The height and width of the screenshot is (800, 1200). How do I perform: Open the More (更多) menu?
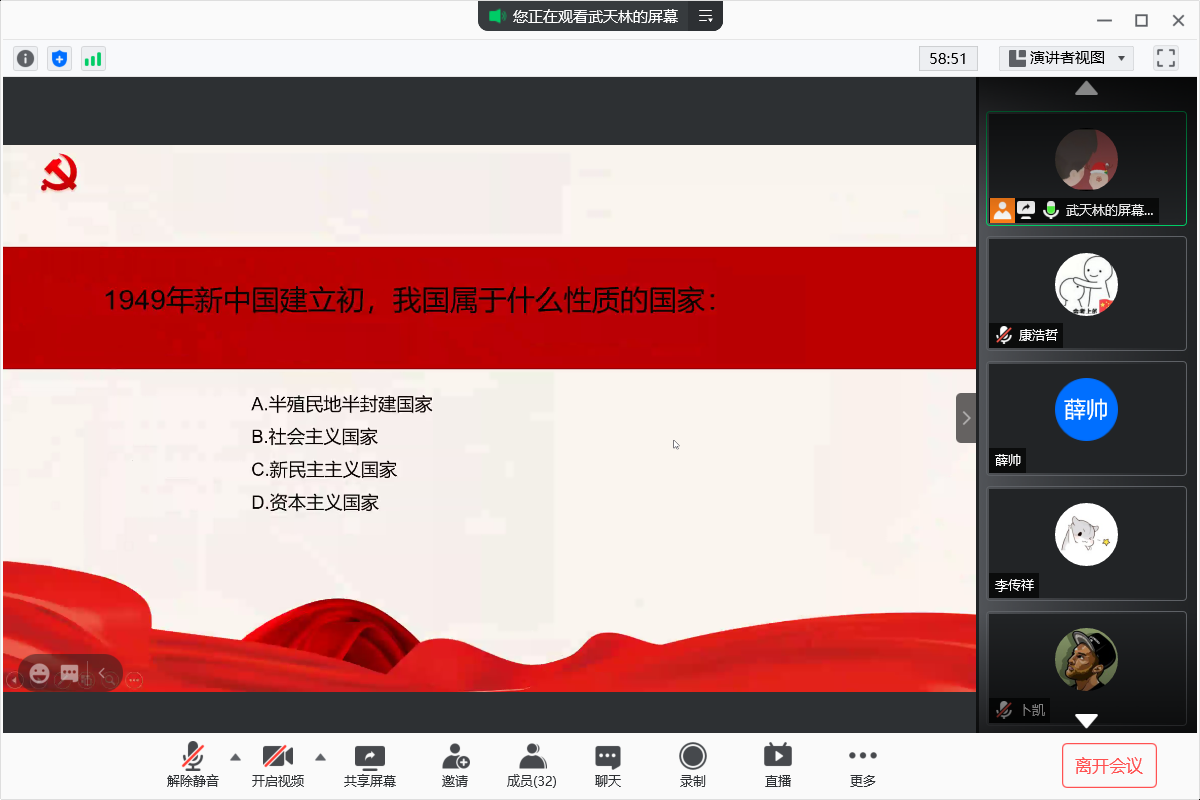pos(862,765)
